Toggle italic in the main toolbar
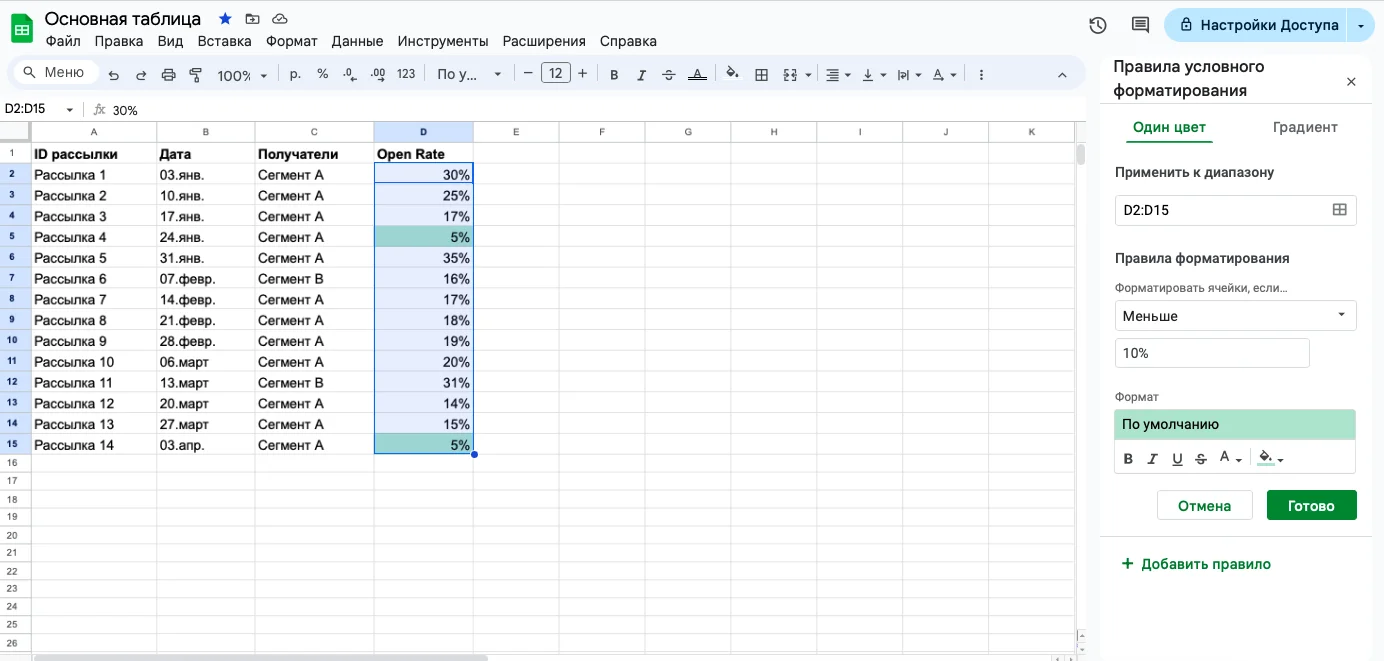Image resolution: width=1384 pixels, height=661 pixels. click(x=641, y=75)
